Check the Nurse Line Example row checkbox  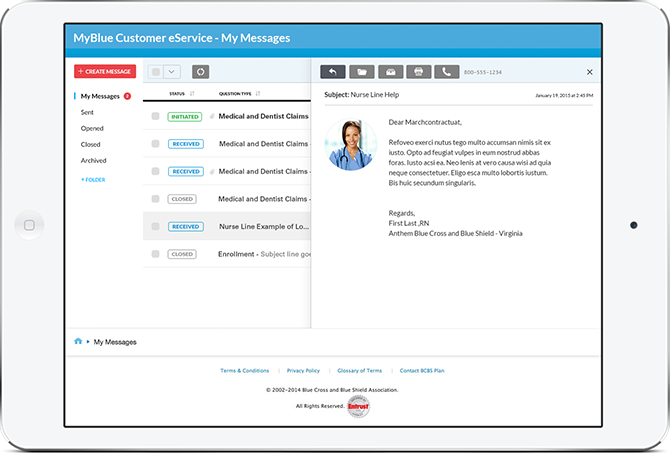tap(155, 226)
